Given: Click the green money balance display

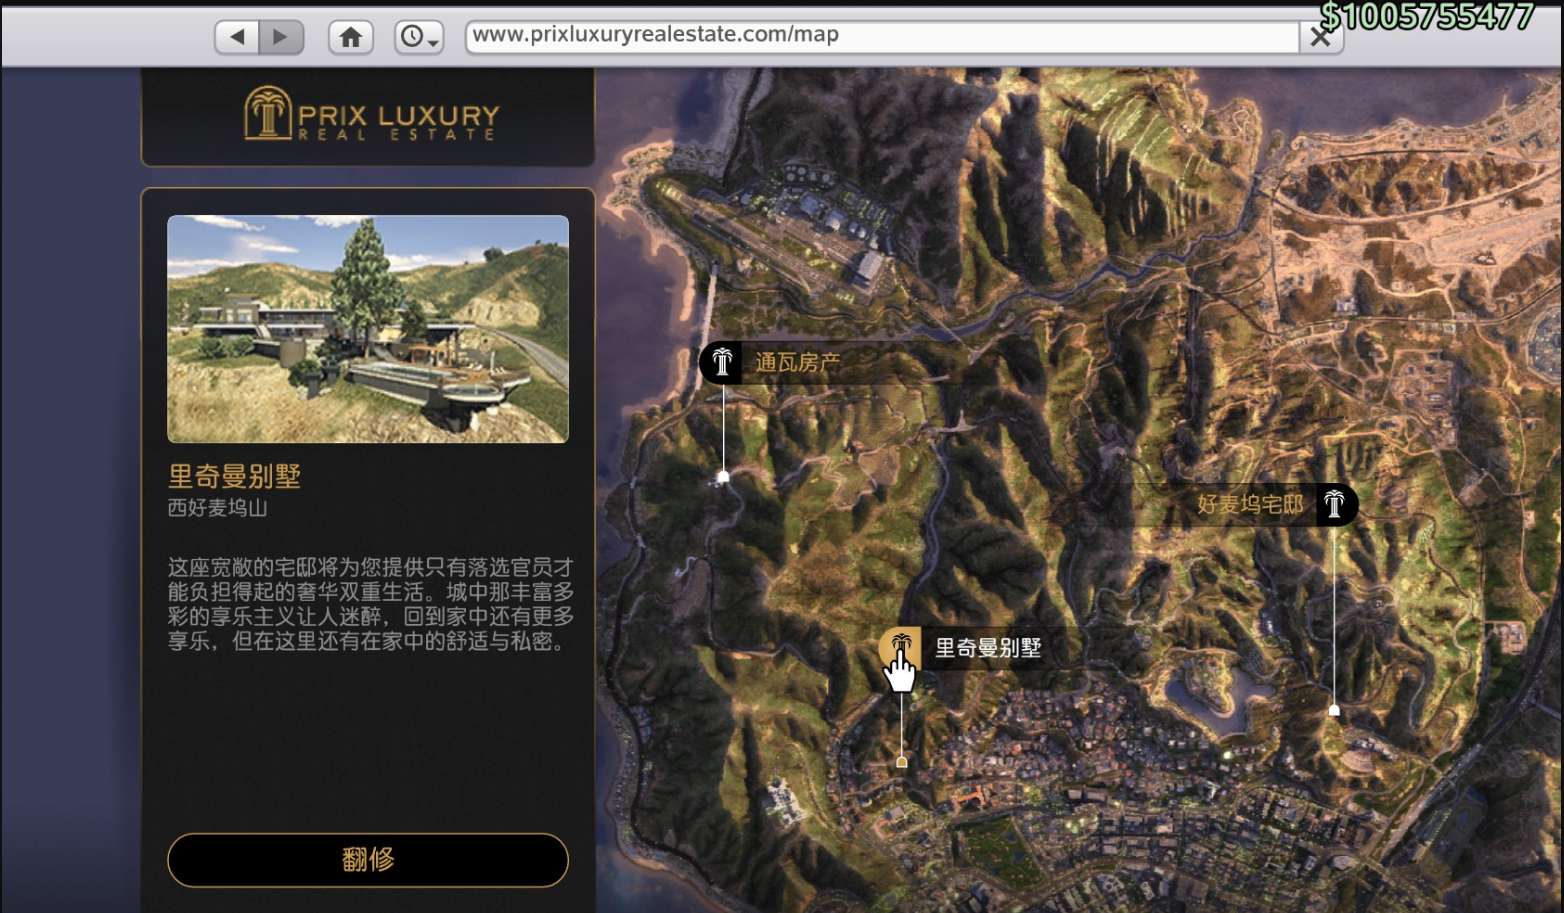Looking at the screenshot, I should click(1426, 16).
